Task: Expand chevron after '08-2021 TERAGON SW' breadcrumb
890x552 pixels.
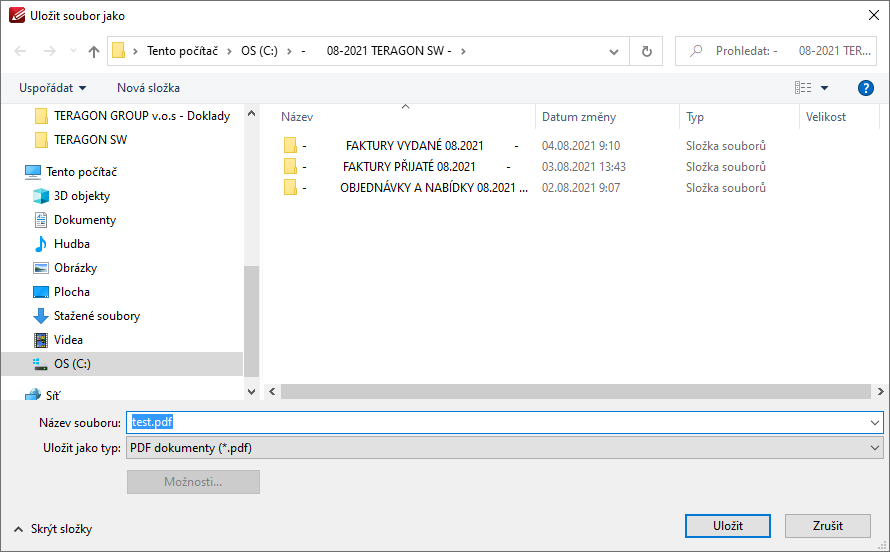Action: tap(463, 51)
